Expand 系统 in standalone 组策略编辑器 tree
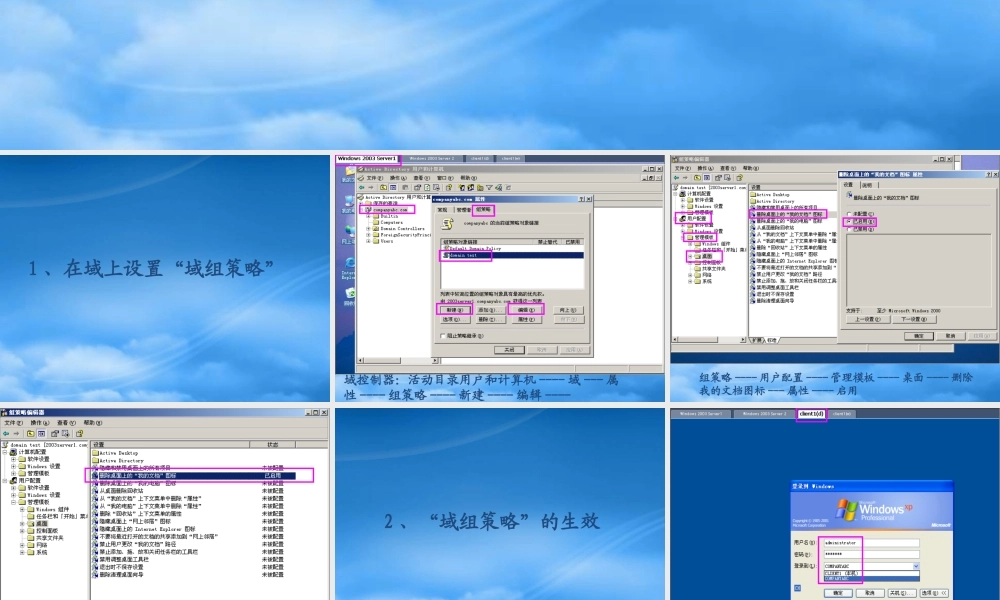The height and width of the screenshot is (600, 1000). pyautogui.click(x=22, y=553)
